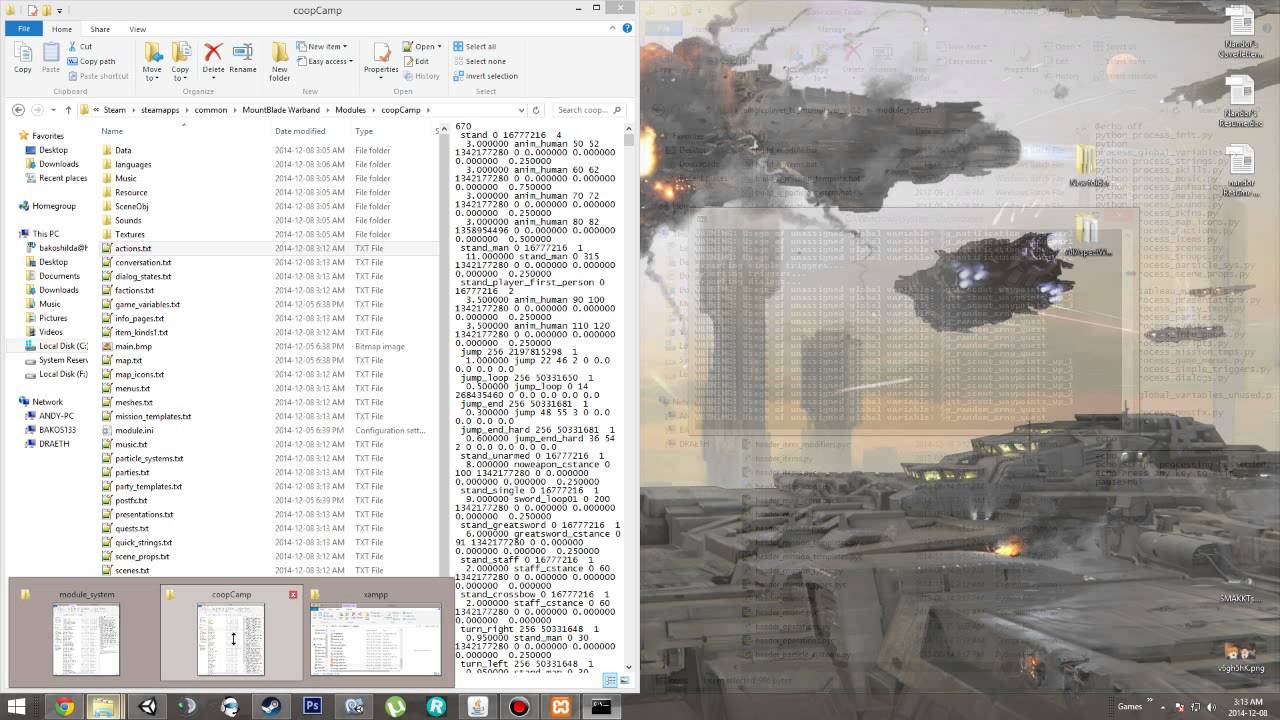Click the Windows Start button

click(x=17, y=706)
